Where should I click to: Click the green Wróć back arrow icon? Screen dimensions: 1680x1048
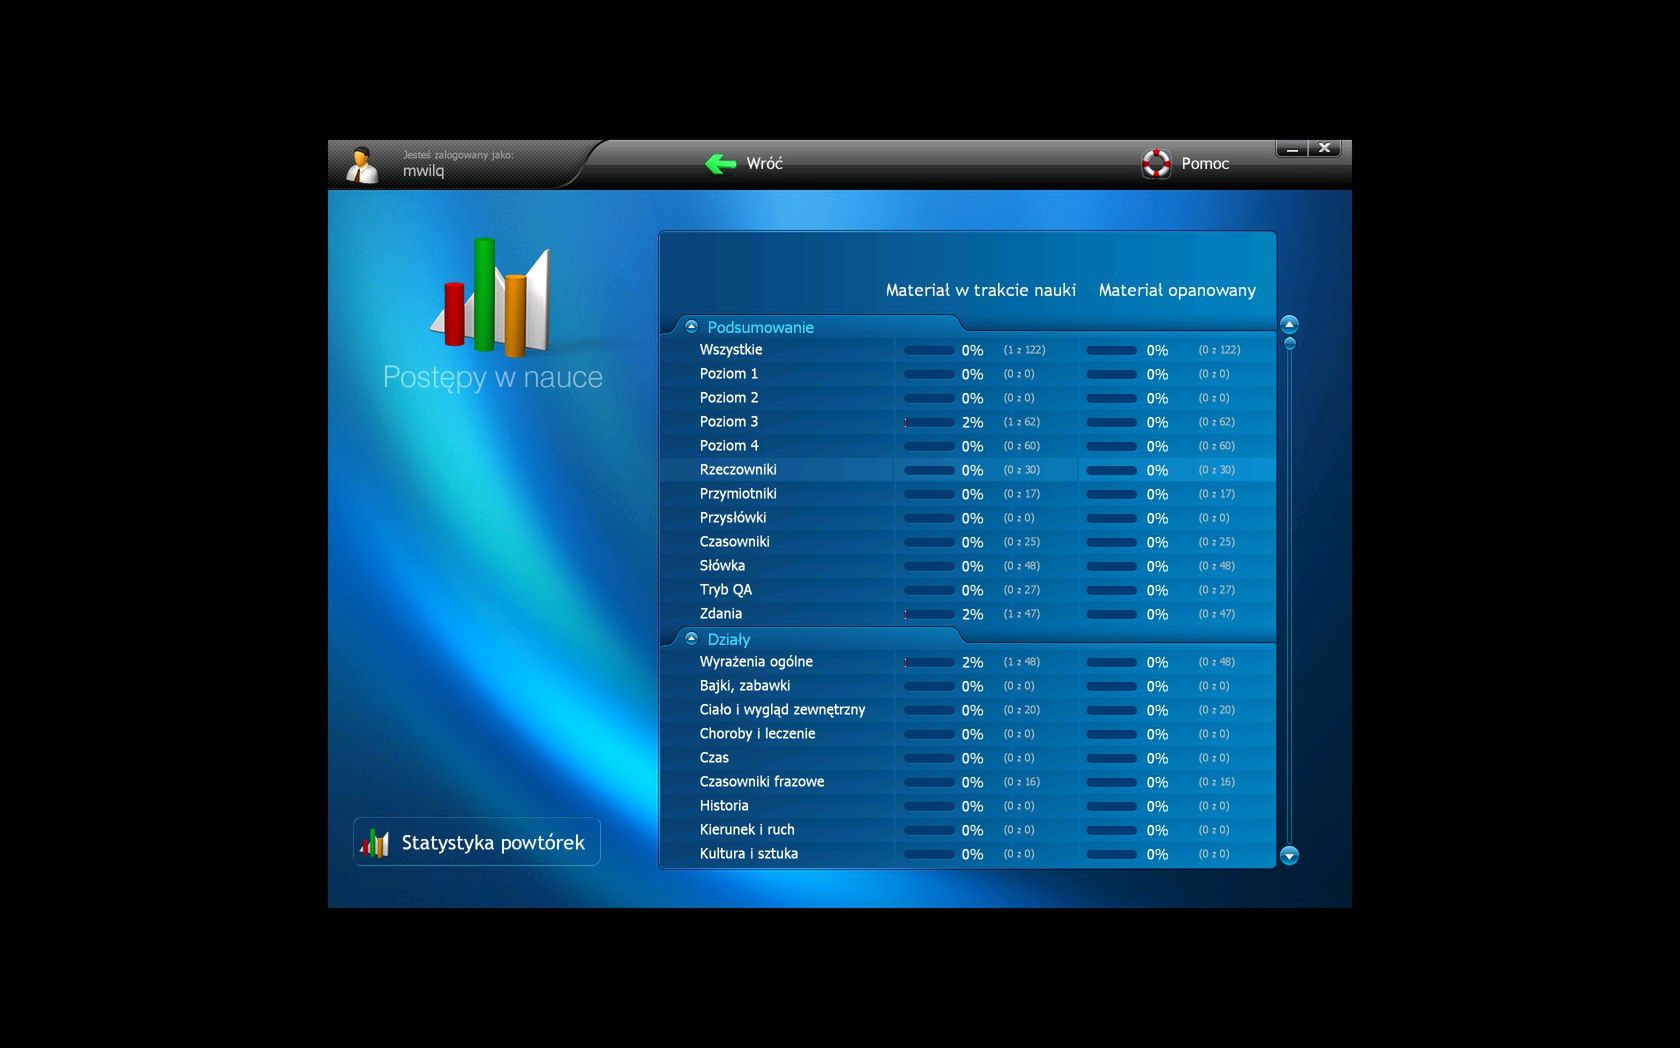720,163
